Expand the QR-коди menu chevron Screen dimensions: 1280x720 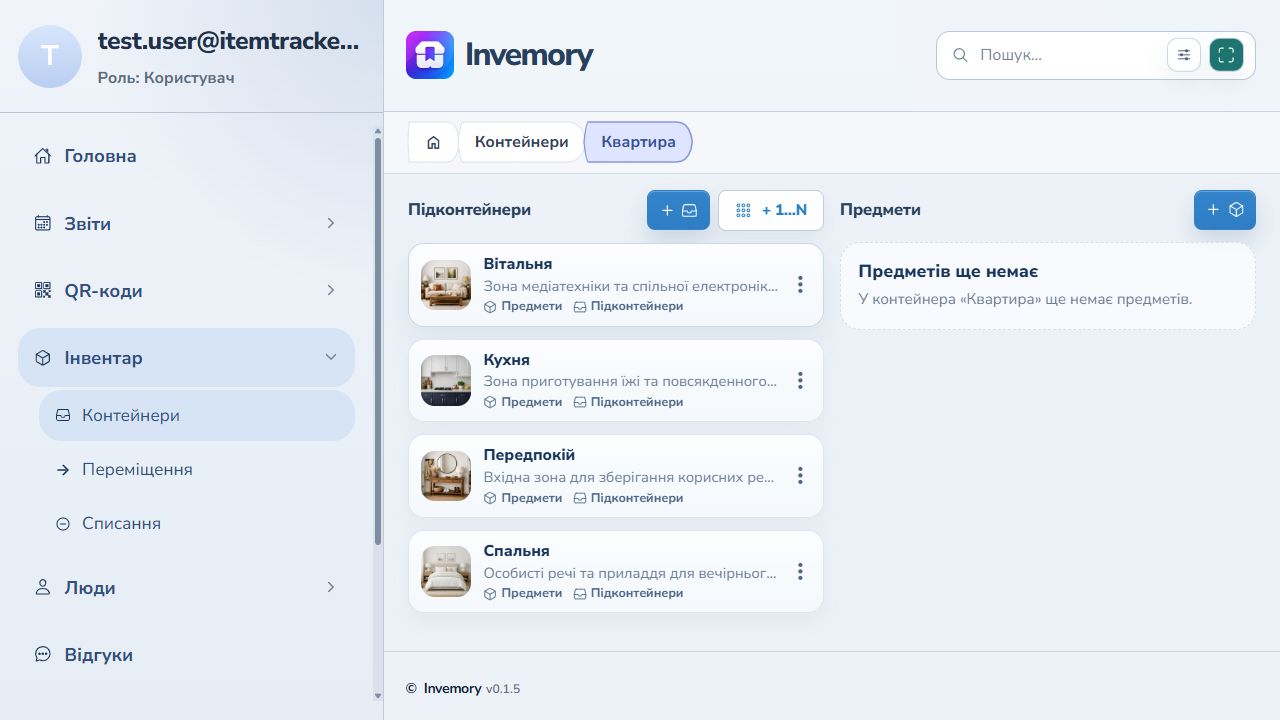click(331, 290)
